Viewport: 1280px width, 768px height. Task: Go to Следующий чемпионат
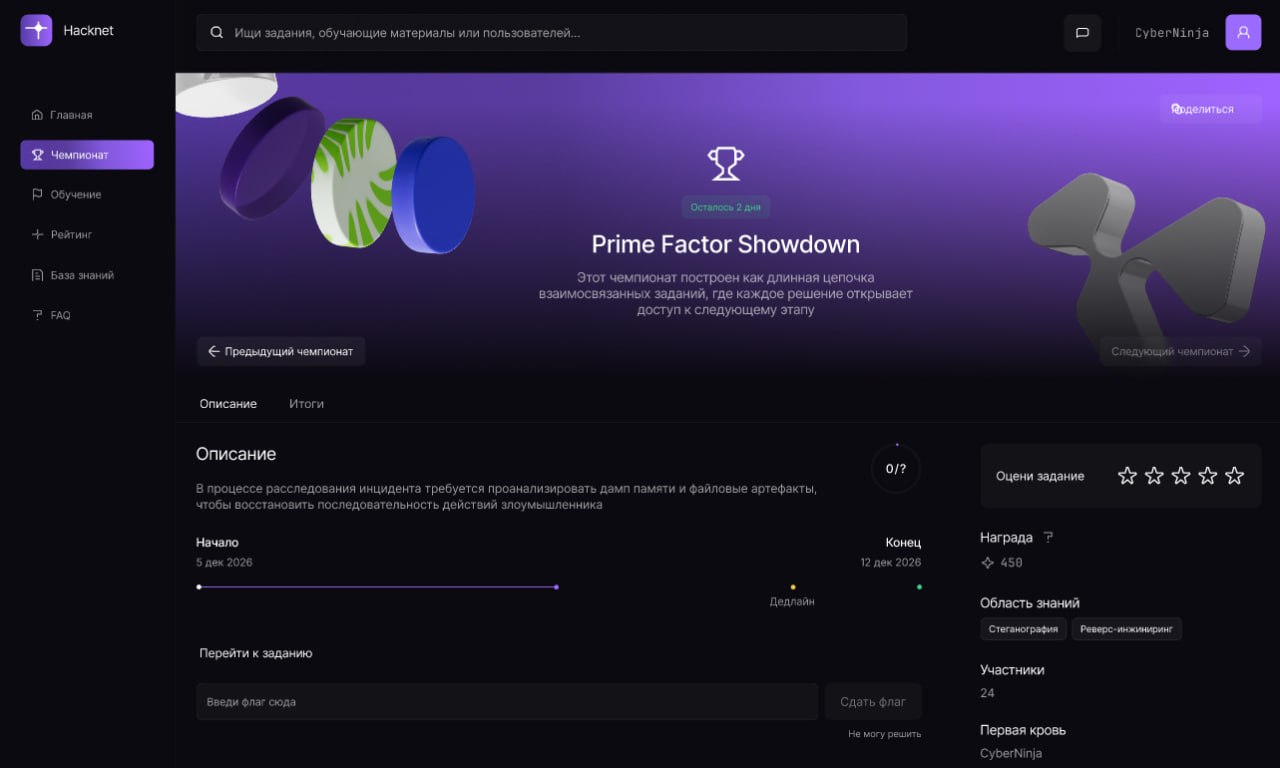[x=1180, y=351]
